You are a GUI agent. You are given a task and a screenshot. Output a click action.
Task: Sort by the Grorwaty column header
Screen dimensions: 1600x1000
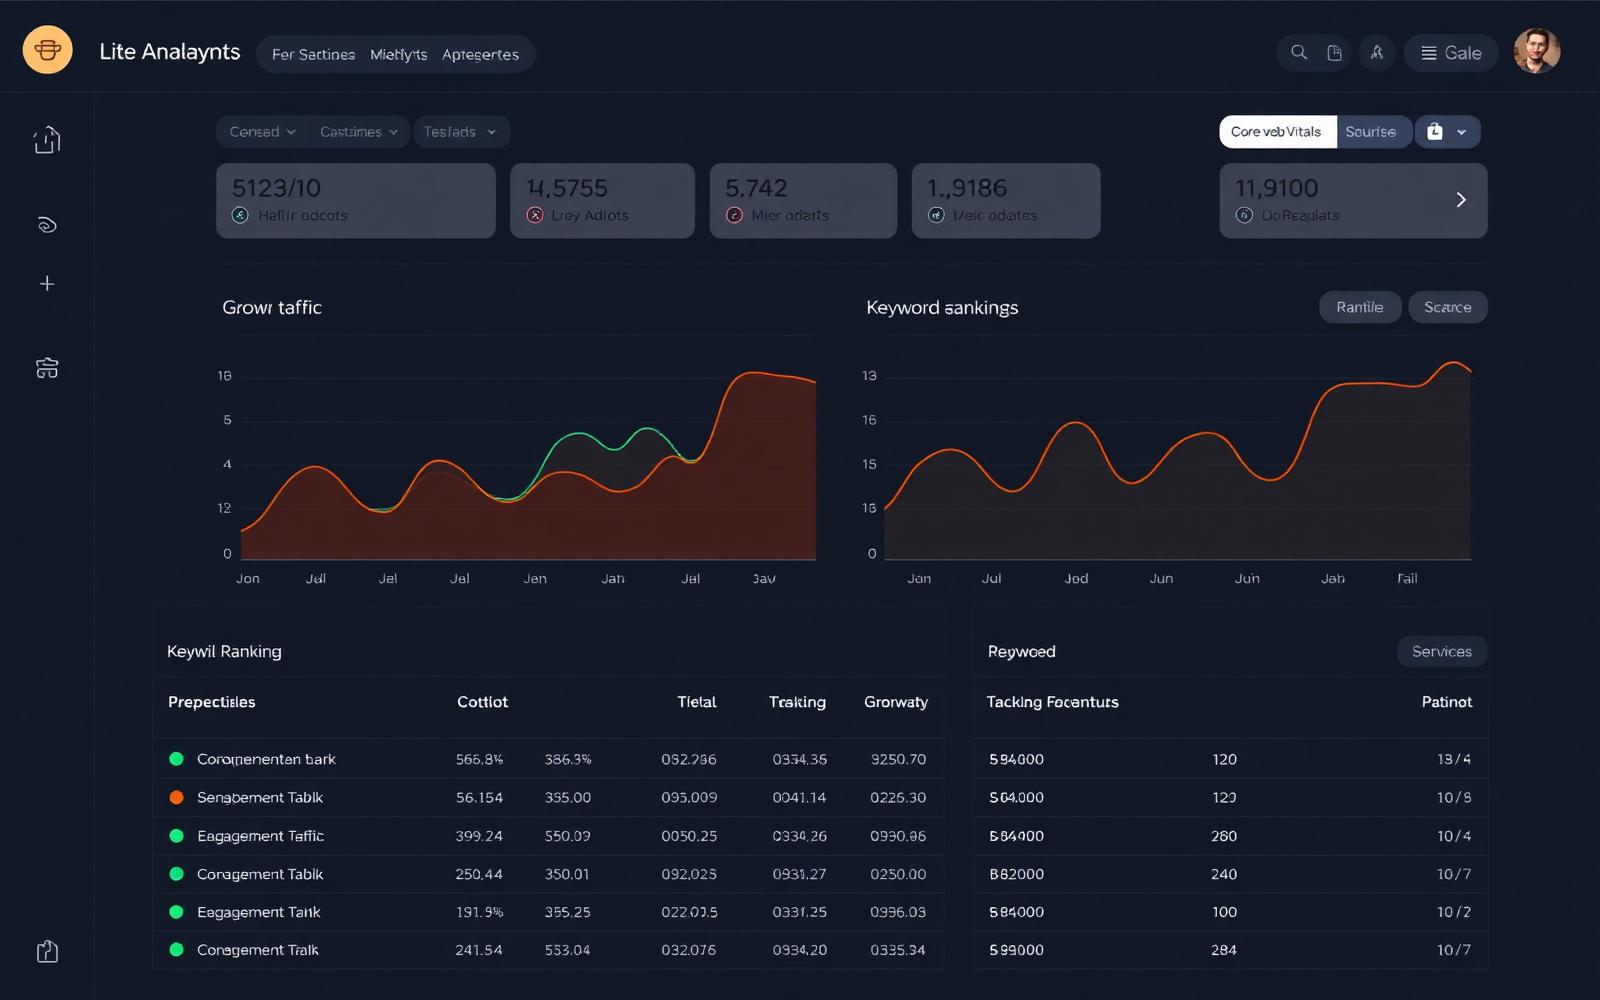[x=896, y=702]
